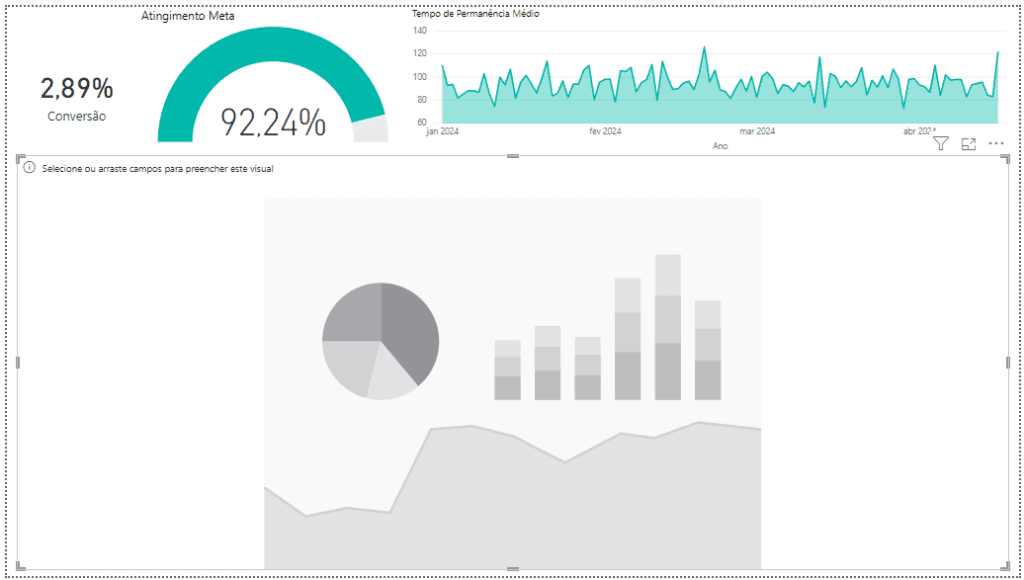Click the mar 2024 axis label

(x=758, y=131)
